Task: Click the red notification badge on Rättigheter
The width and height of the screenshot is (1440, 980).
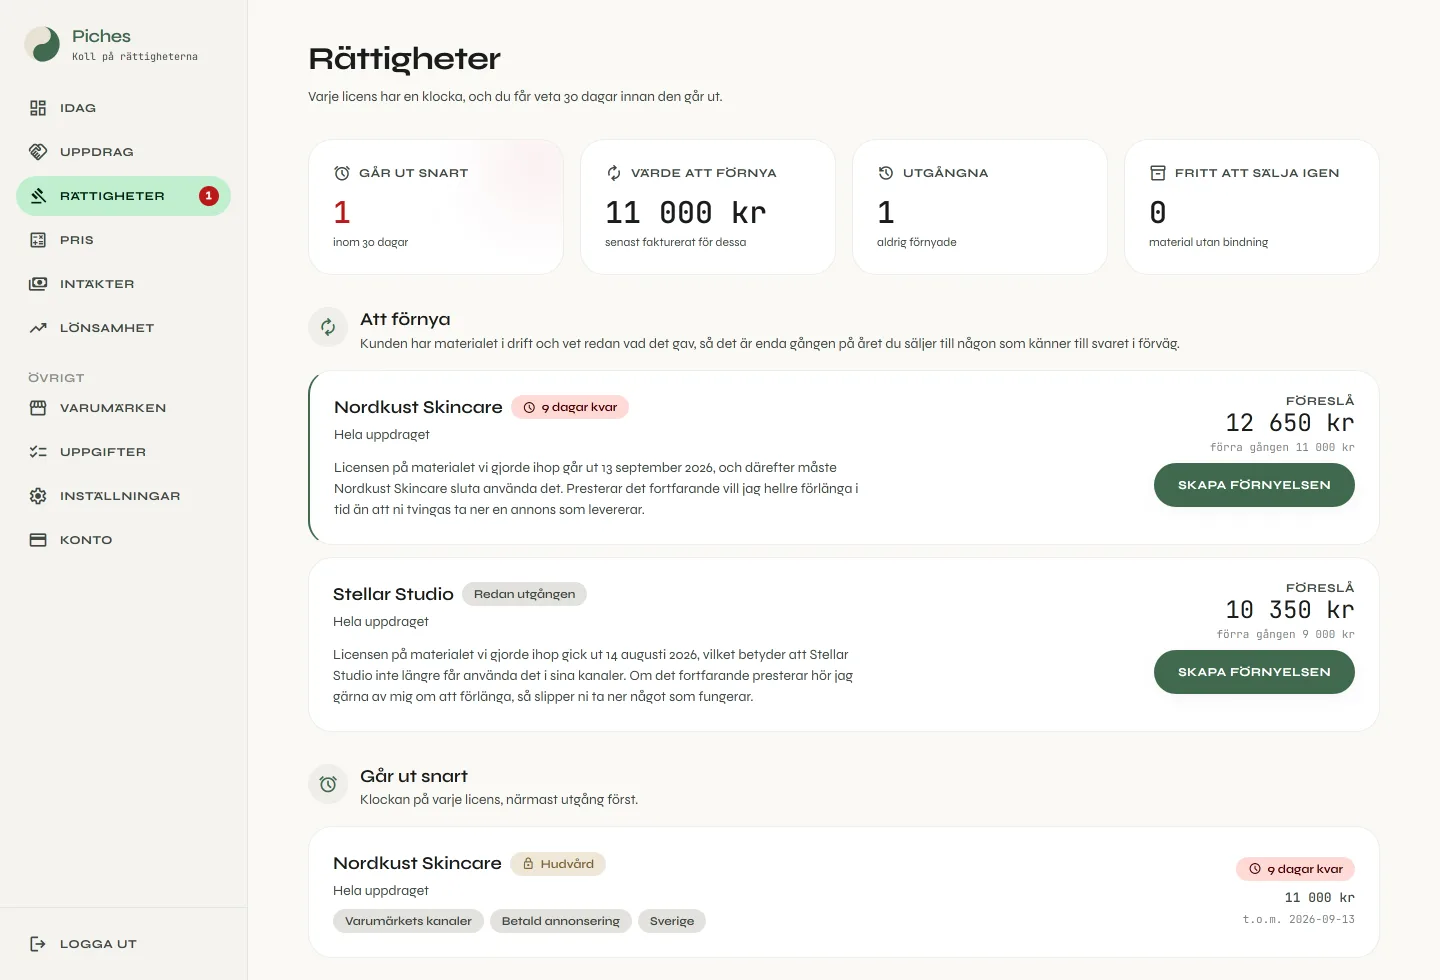Action: (x=208, y=196)
